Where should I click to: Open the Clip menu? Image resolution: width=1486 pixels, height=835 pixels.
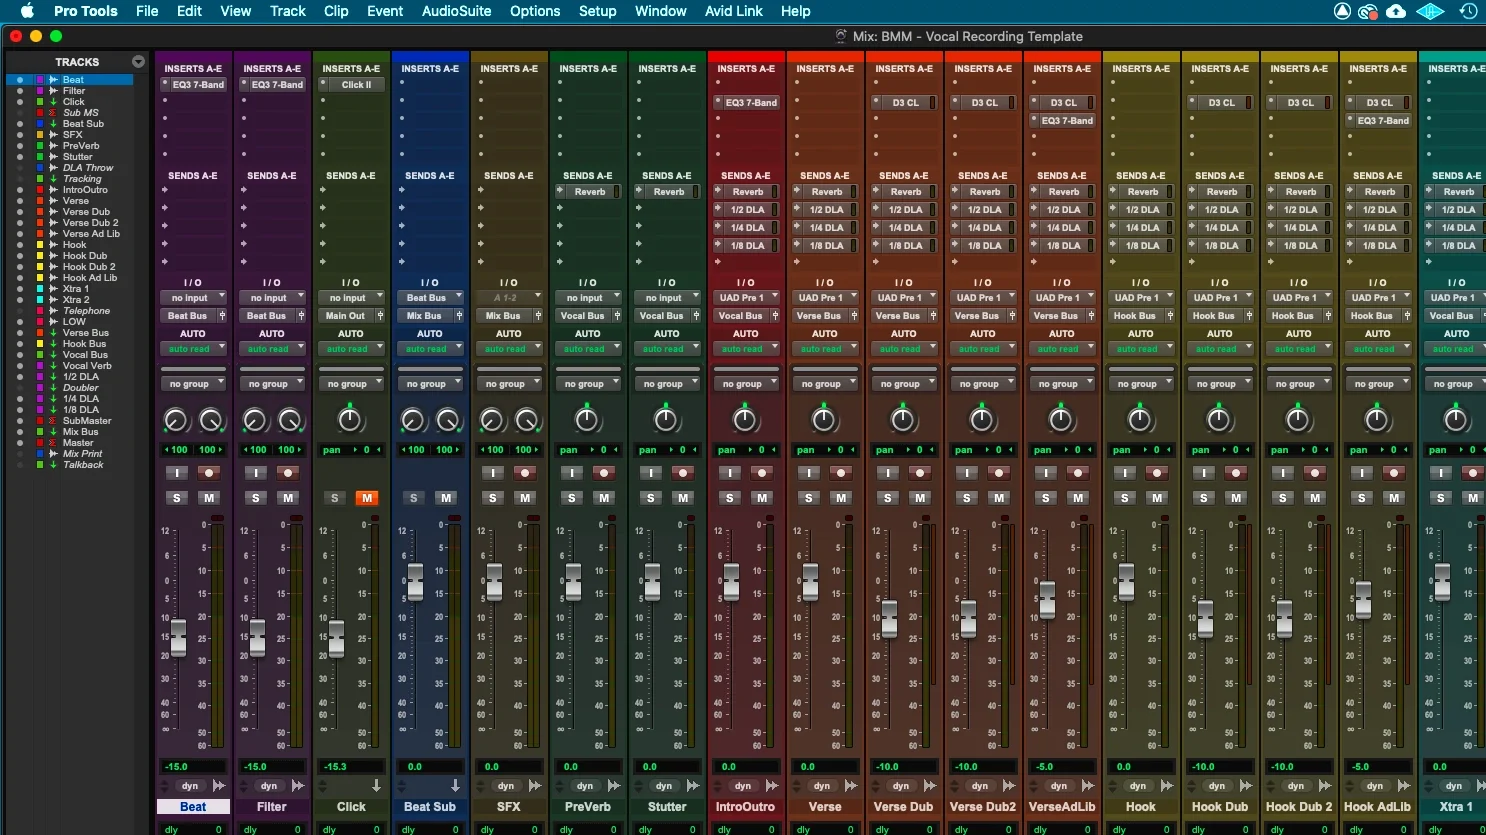(336, 11)
